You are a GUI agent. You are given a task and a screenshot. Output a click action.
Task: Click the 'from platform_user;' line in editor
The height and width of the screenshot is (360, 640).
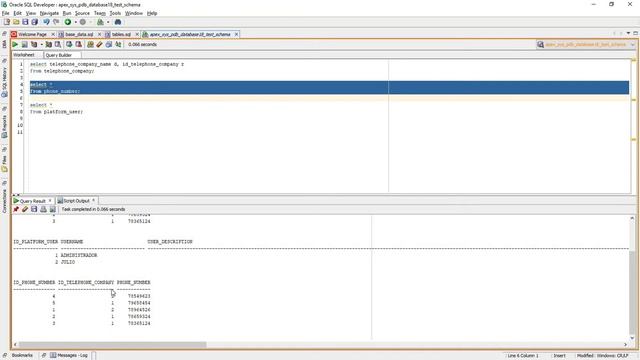tap(56, 112)
